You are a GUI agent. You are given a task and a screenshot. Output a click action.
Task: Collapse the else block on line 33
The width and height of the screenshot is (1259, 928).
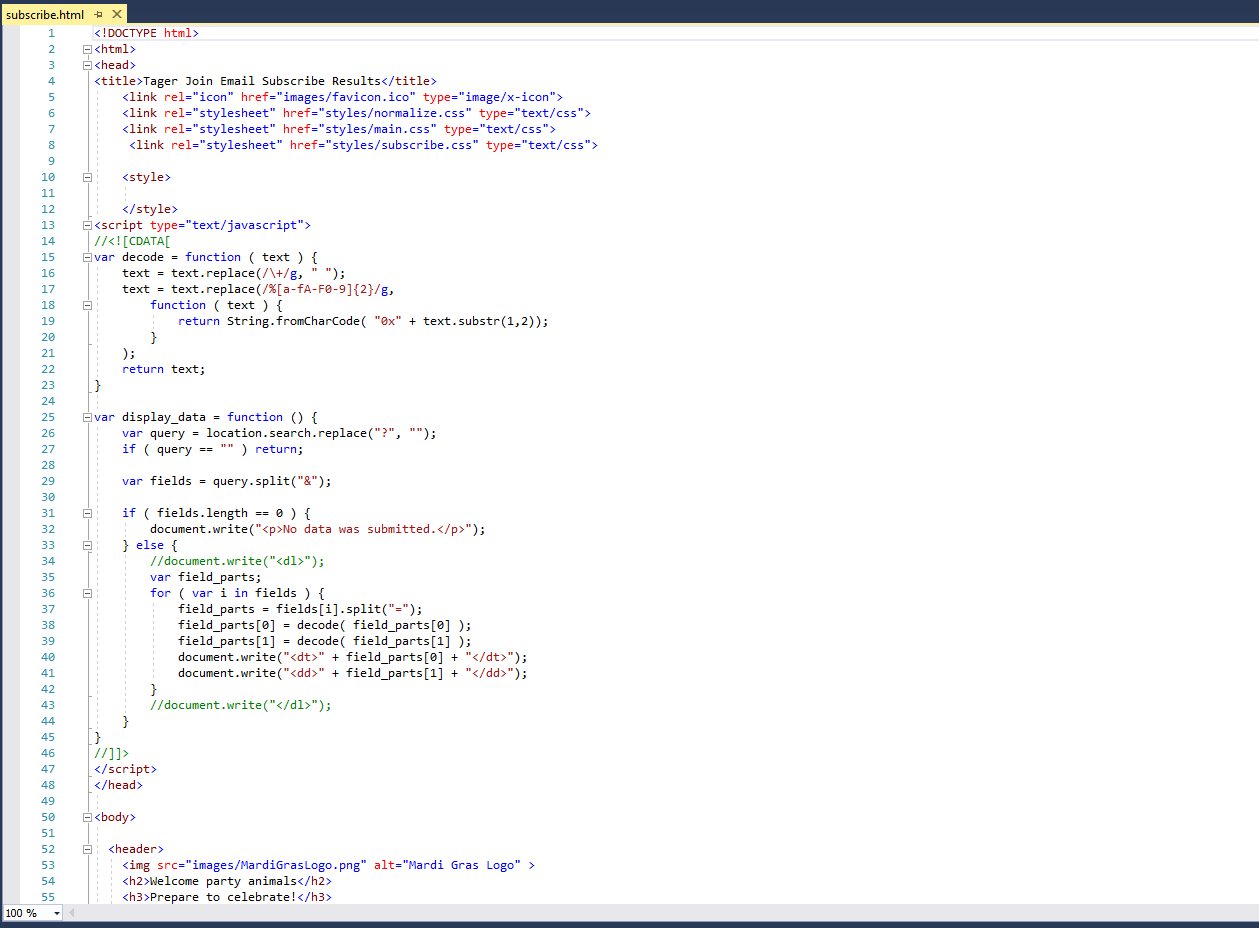click(x=88, y=545)
